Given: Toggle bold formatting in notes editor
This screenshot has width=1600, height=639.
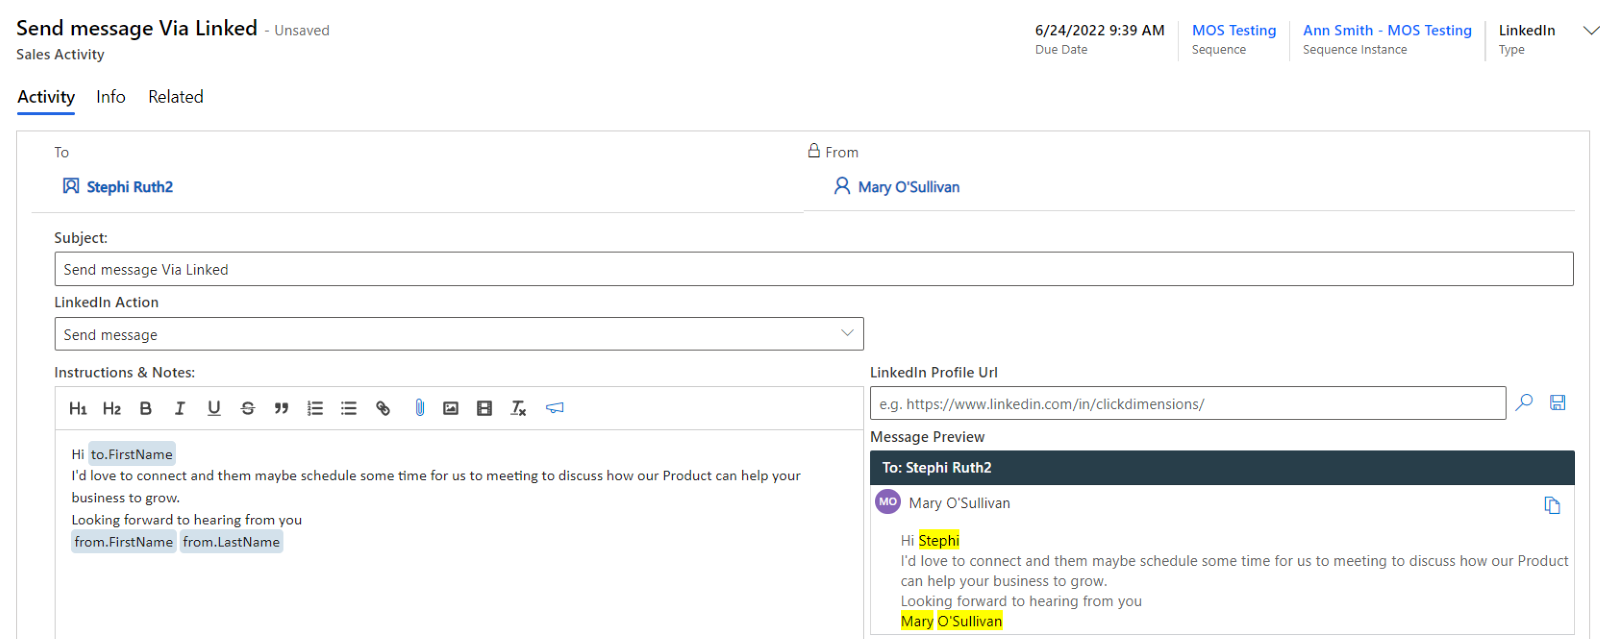Looking at the screenshot, I should (146, 408).
